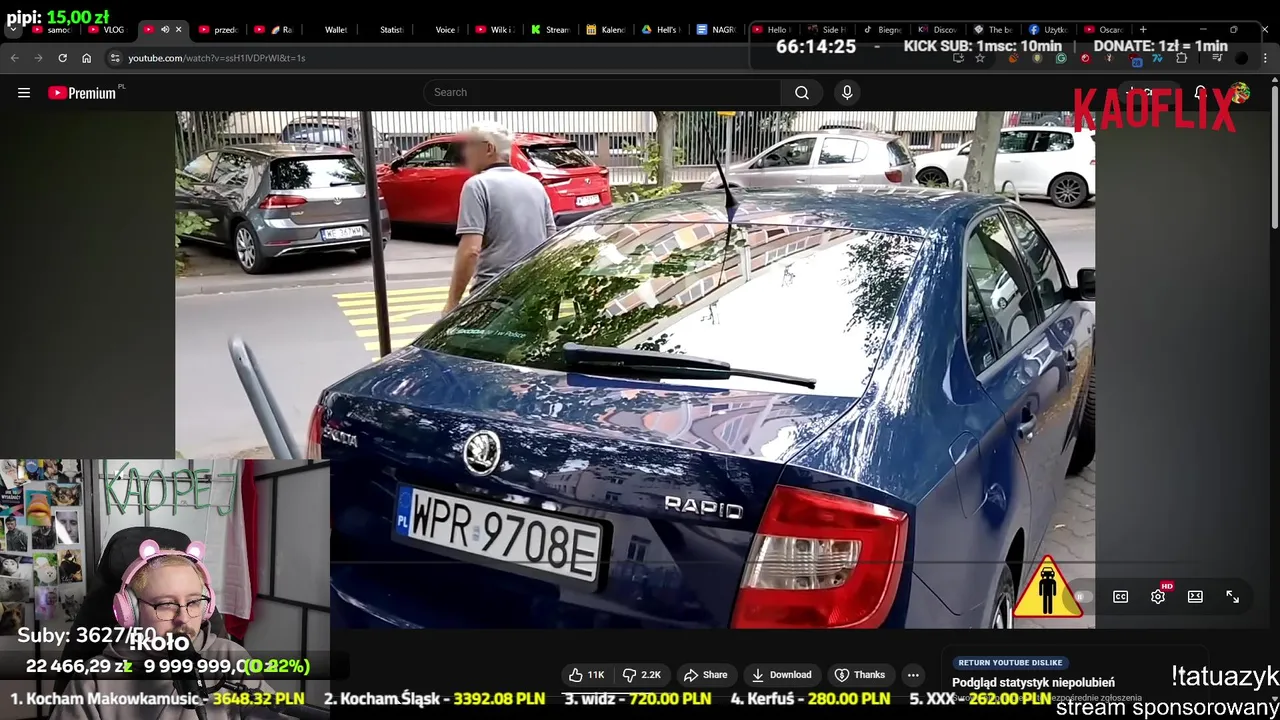Switch to the NAGR docs tab
Image resolution: width=1280 pixels, height=720 pixels.
coord(716,30)
